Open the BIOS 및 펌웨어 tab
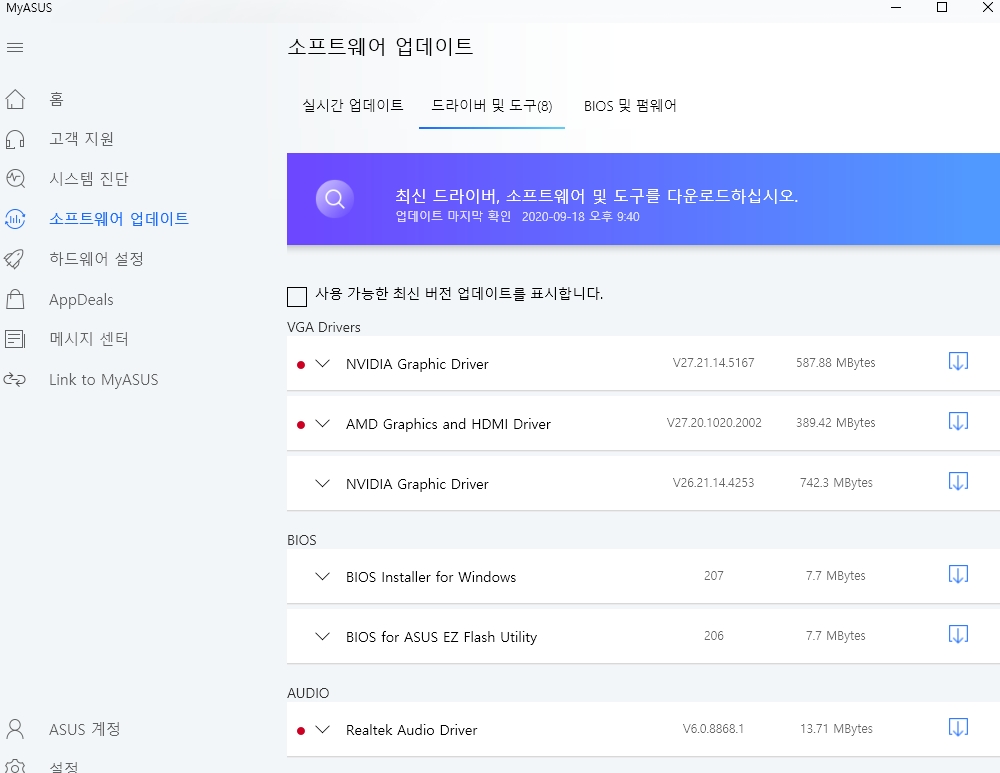 point(630,105)
